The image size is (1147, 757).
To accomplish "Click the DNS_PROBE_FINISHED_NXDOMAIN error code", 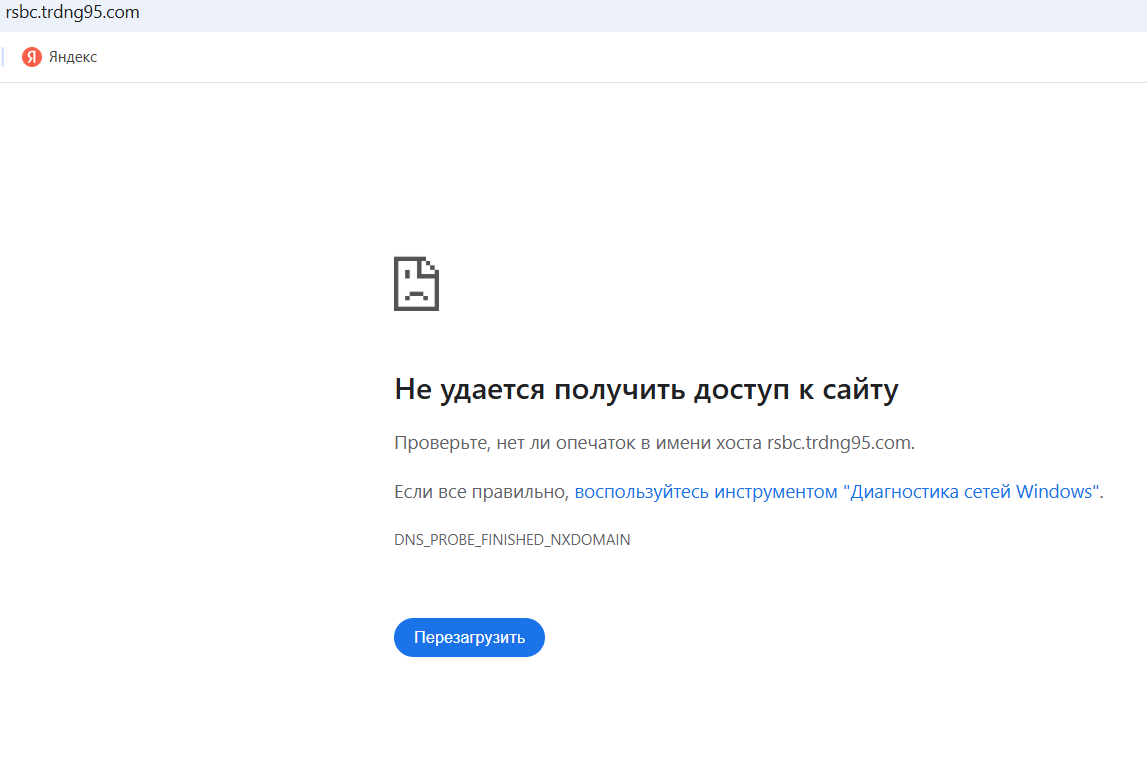I will [512, 540].
